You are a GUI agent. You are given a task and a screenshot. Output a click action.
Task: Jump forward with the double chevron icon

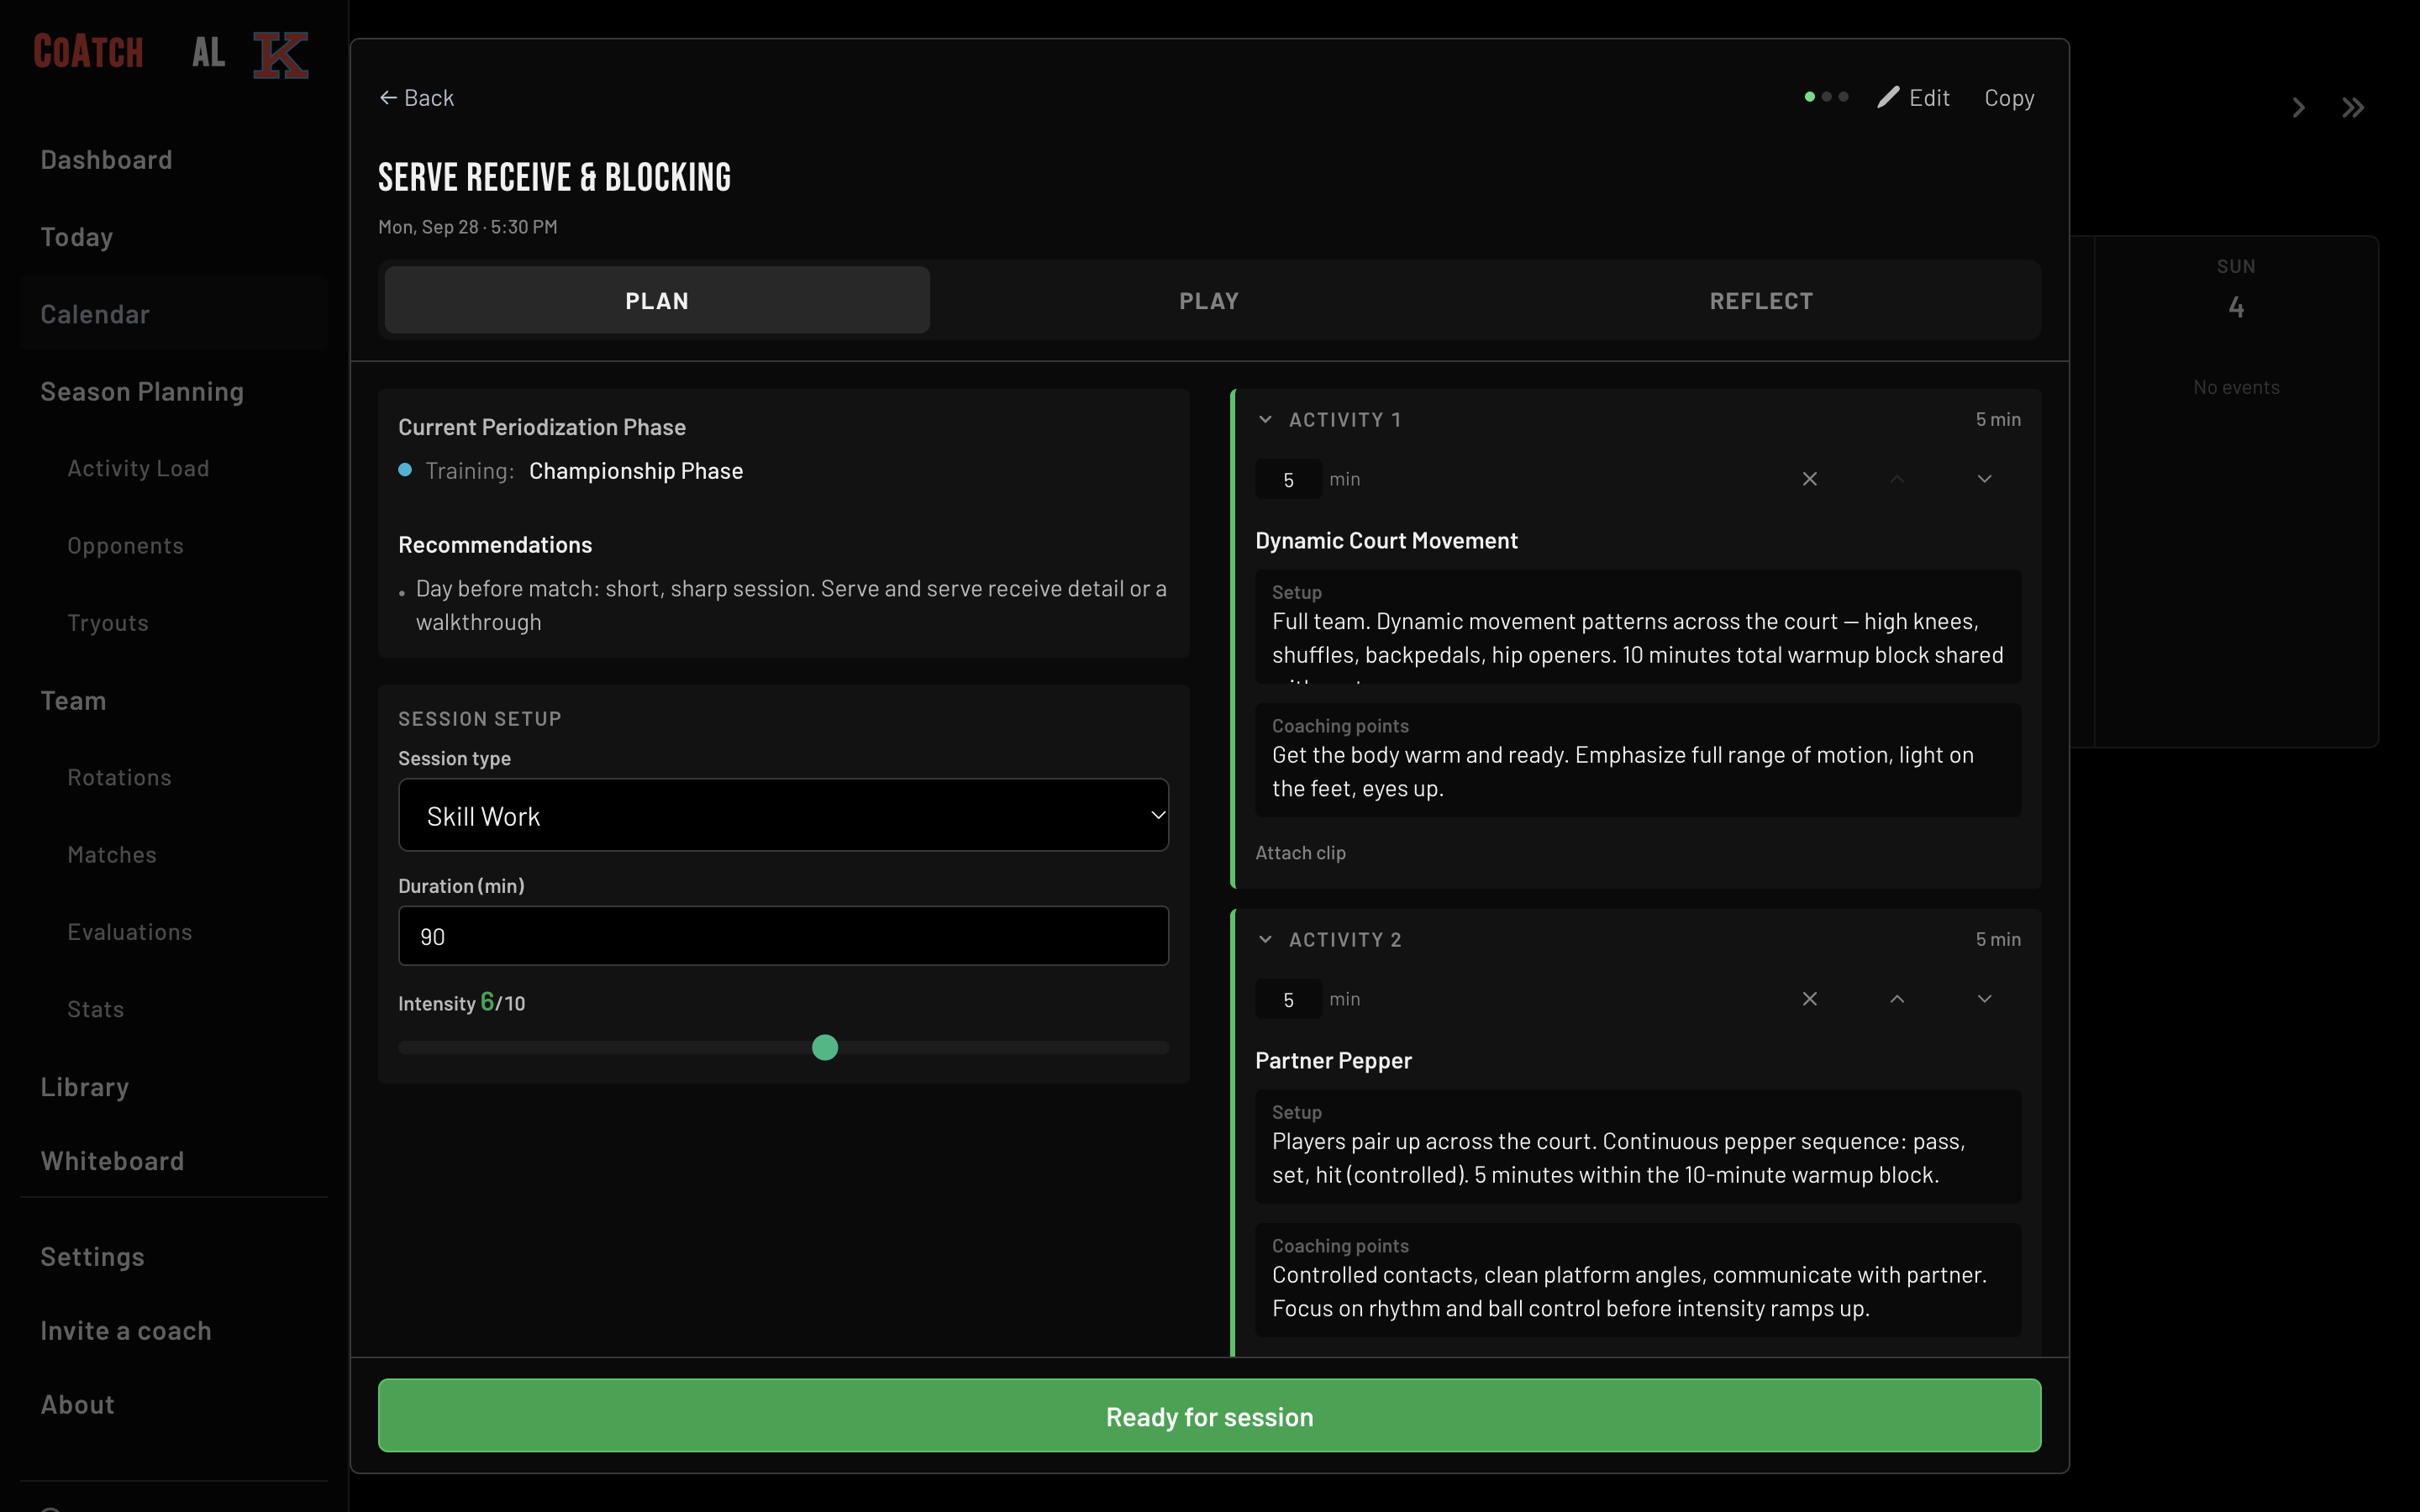tap(2353, 108)
